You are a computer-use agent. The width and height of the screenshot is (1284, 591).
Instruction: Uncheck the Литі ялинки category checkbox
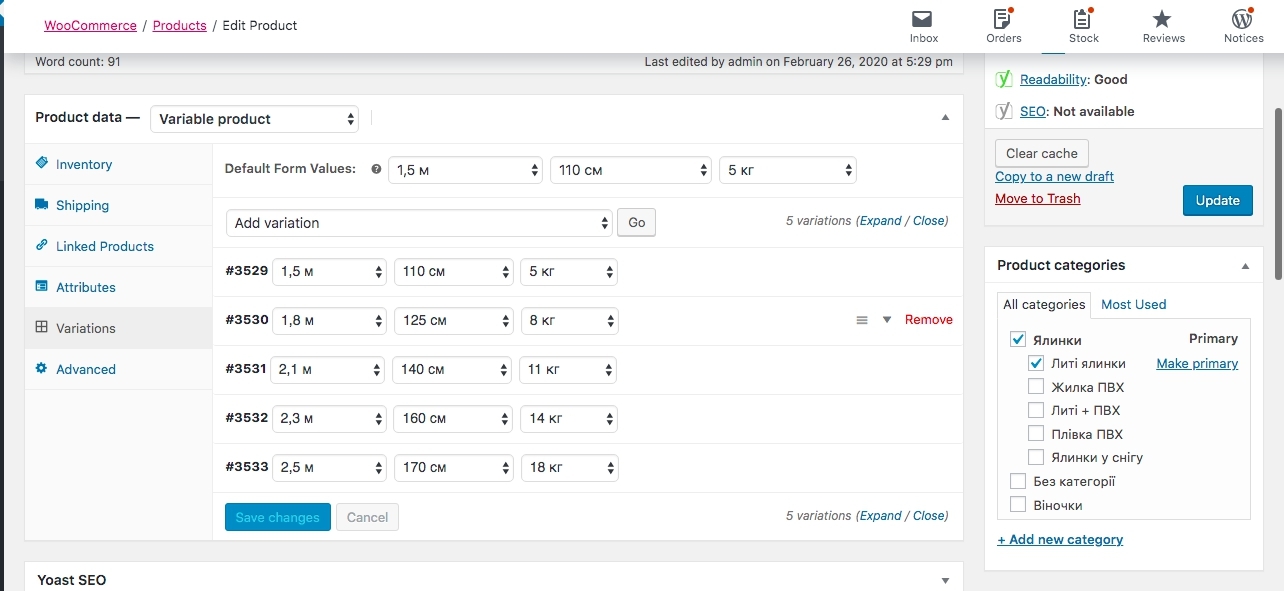[x=1036, y=363]
